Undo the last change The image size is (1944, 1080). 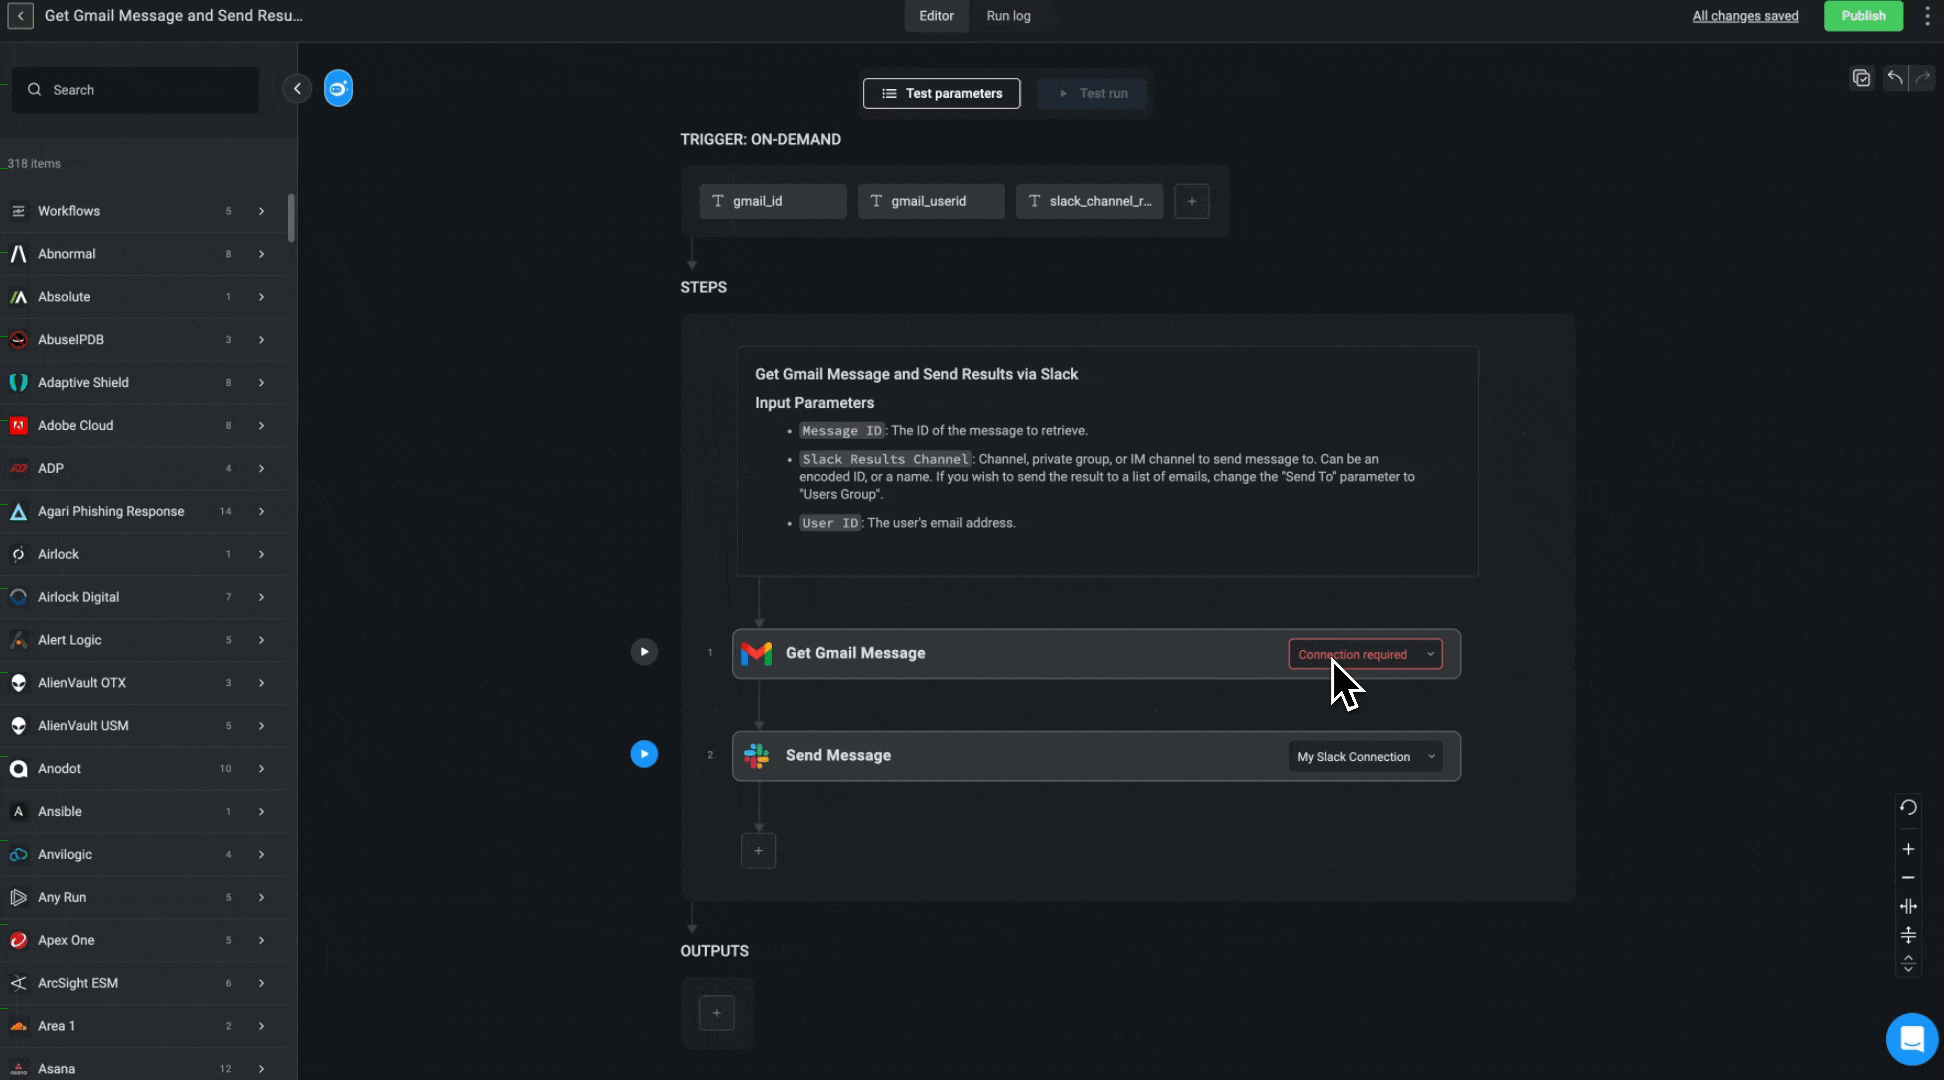click(1894, 78)
